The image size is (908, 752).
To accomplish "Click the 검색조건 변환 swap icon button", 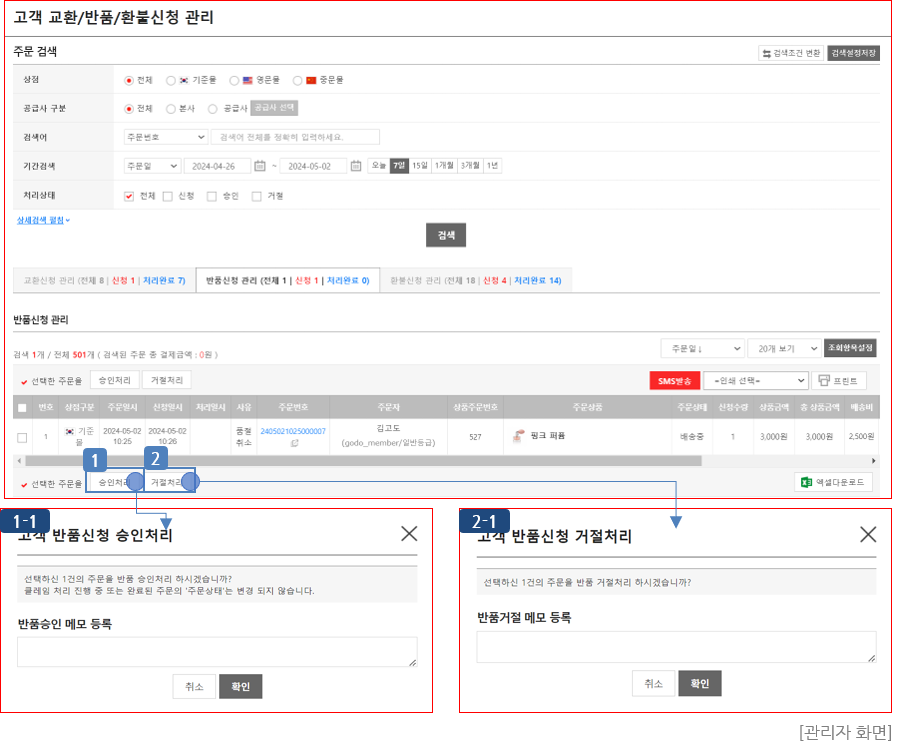I will (790, 53).
